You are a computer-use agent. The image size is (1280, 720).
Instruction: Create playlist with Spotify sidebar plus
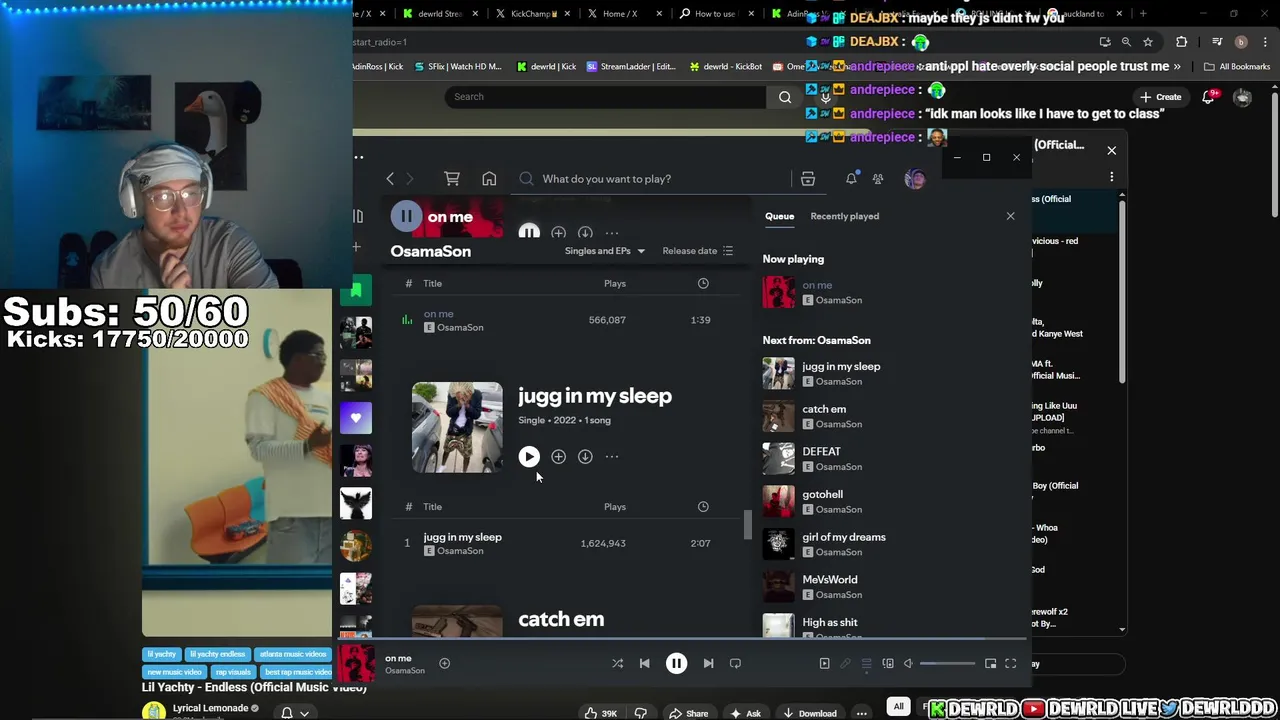click(356, 247)
